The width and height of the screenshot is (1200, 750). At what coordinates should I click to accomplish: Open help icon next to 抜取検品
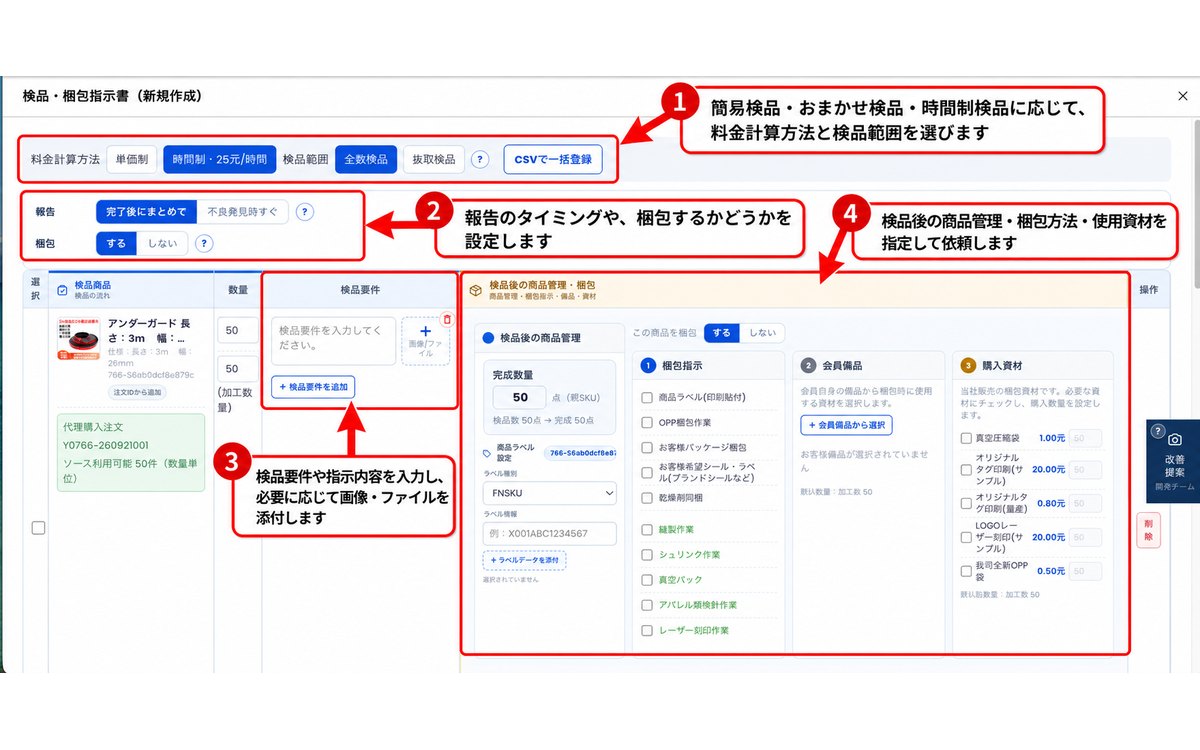click(x=480, y=159)
